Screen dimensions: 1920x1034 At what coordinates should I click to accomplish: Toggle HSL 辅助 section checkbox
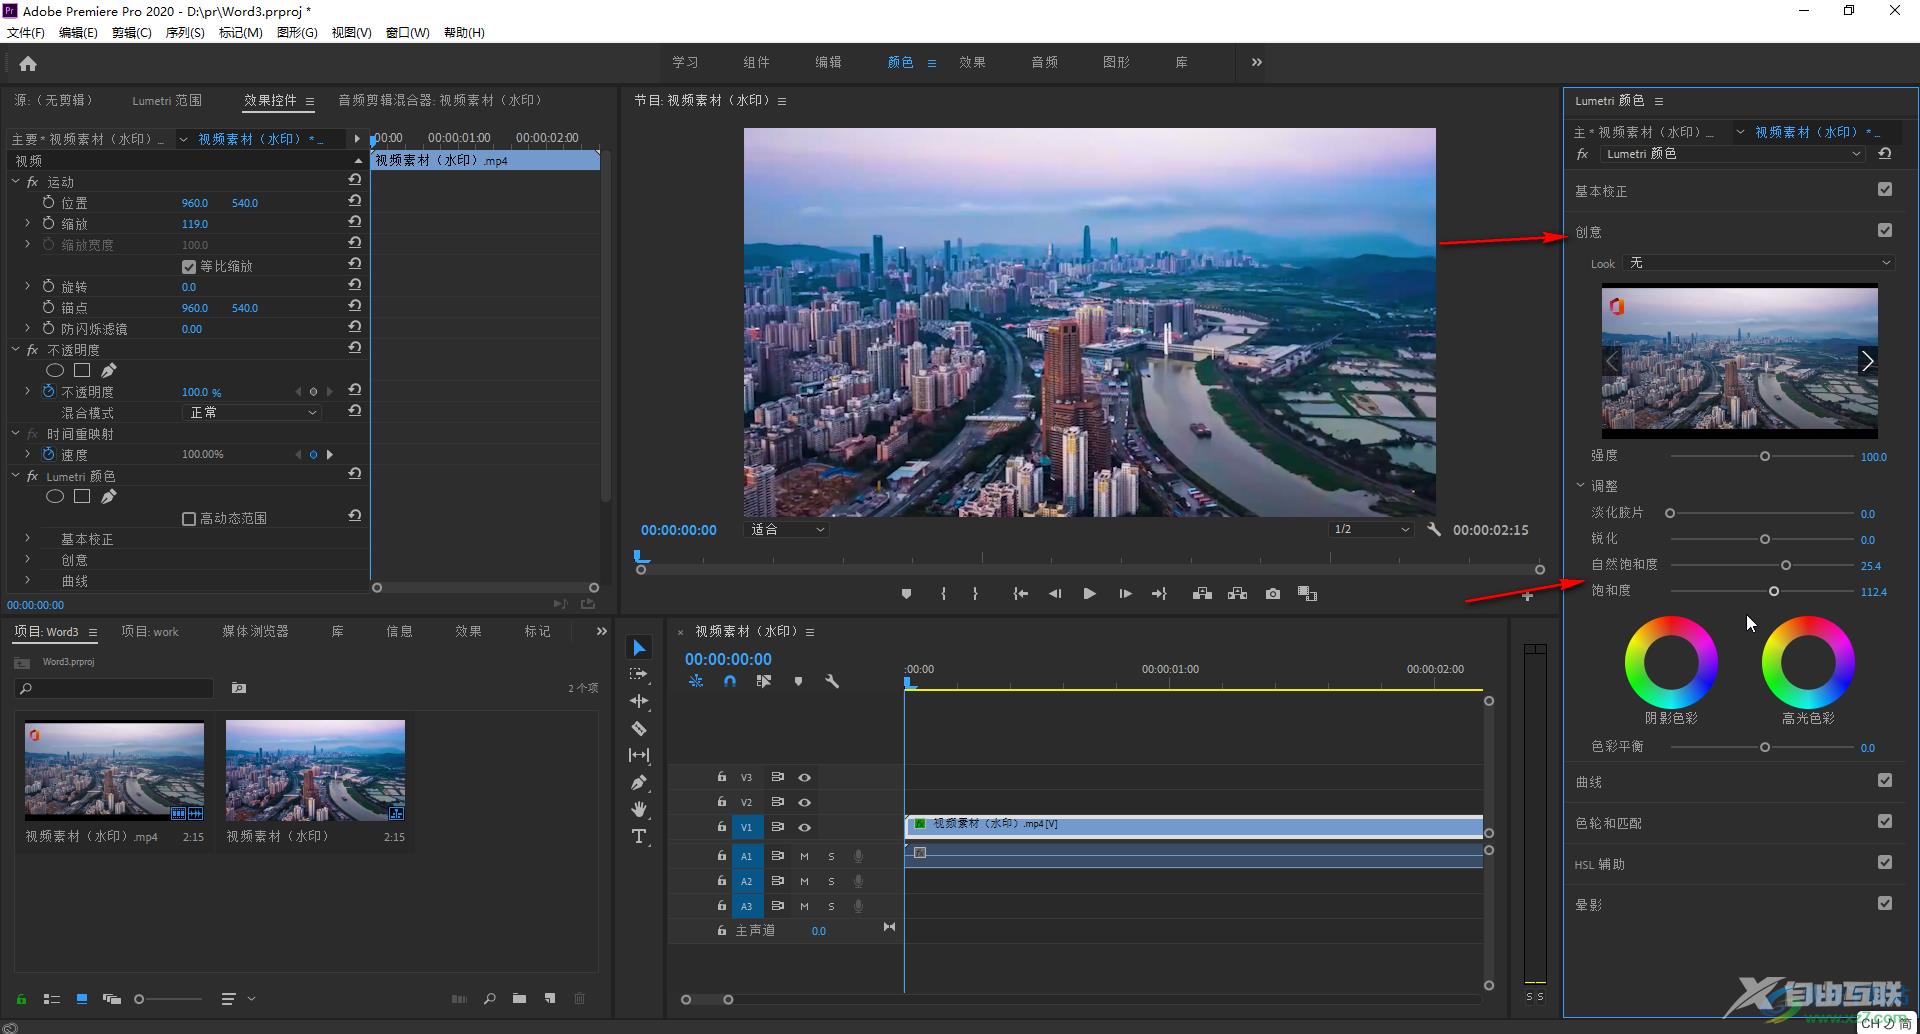click(1885, 863)
